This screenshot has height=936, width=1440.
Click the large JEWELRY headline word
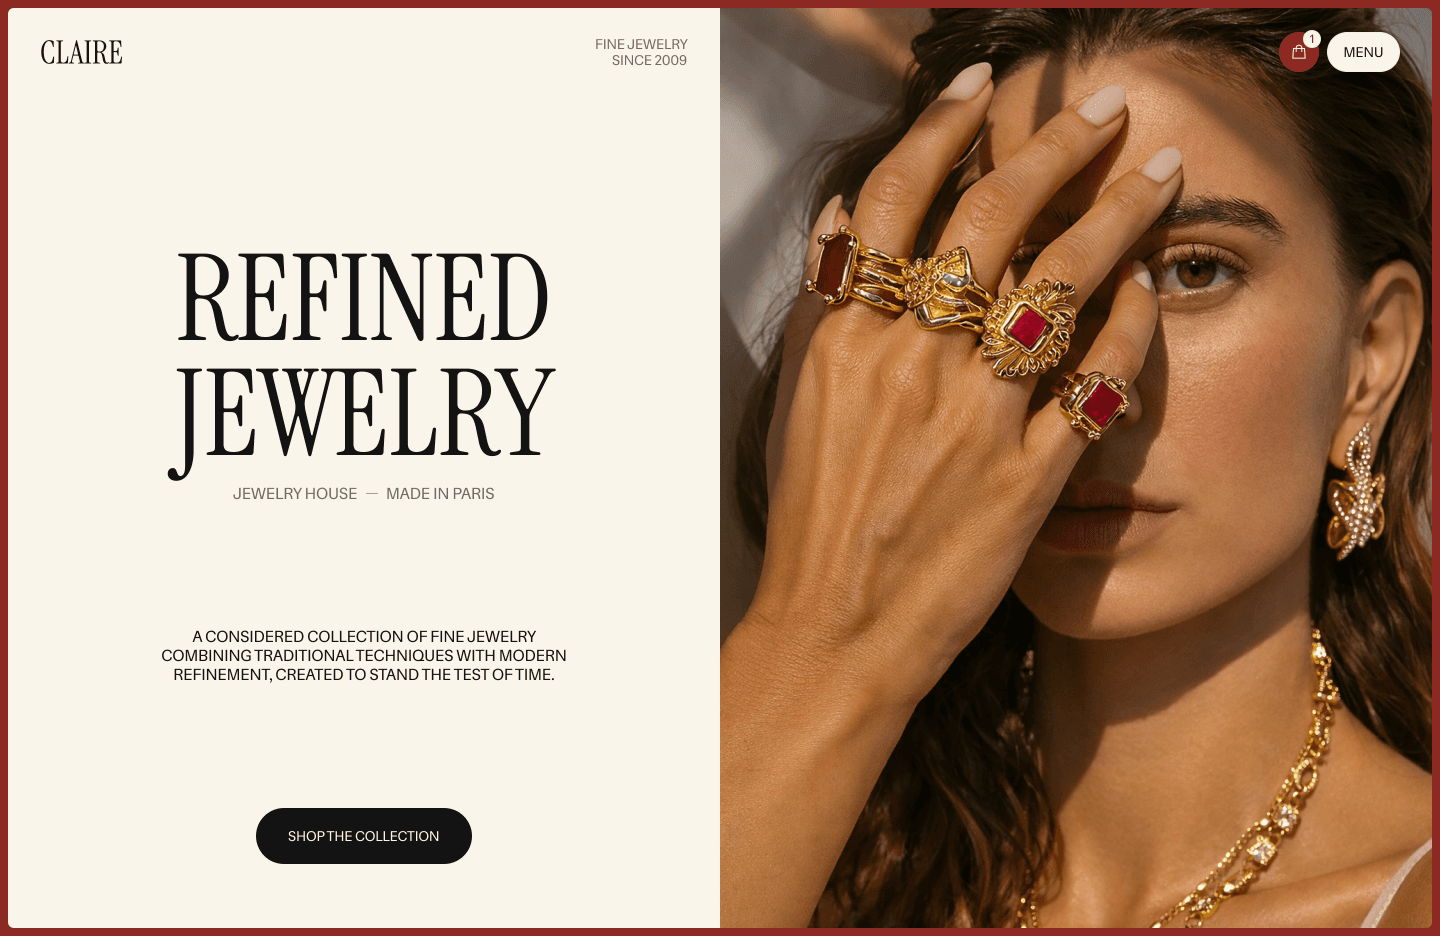(362, 413)
